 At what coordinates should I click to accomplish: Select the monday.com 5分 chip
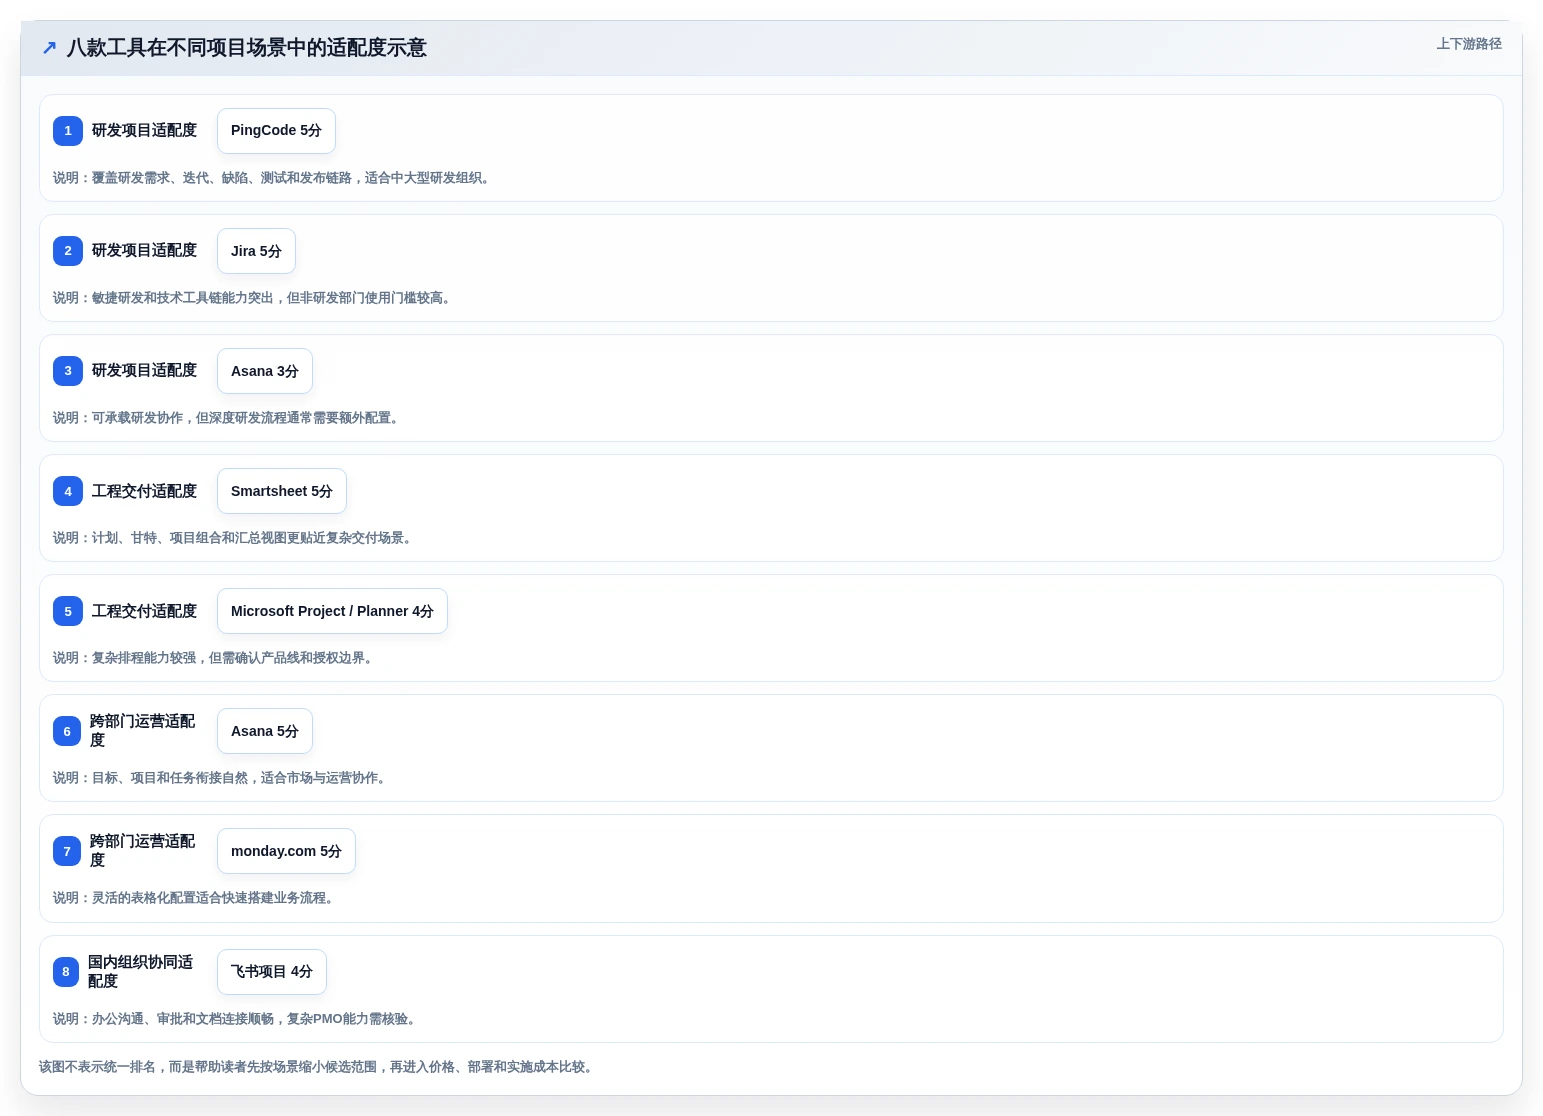[x=286, y=851]
